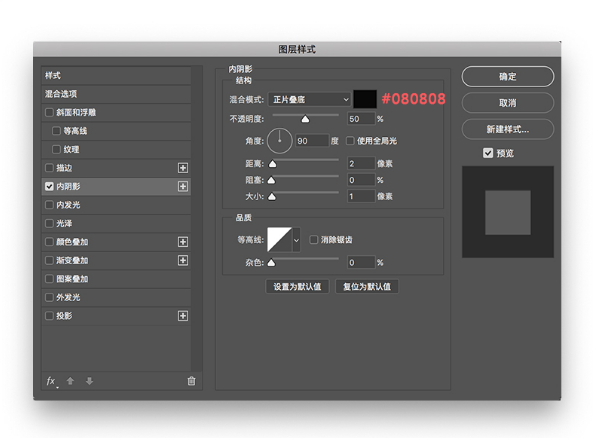Click the plus icon next to 内阴影
Screen dimensions: 593x438
[x=183, y=186]
